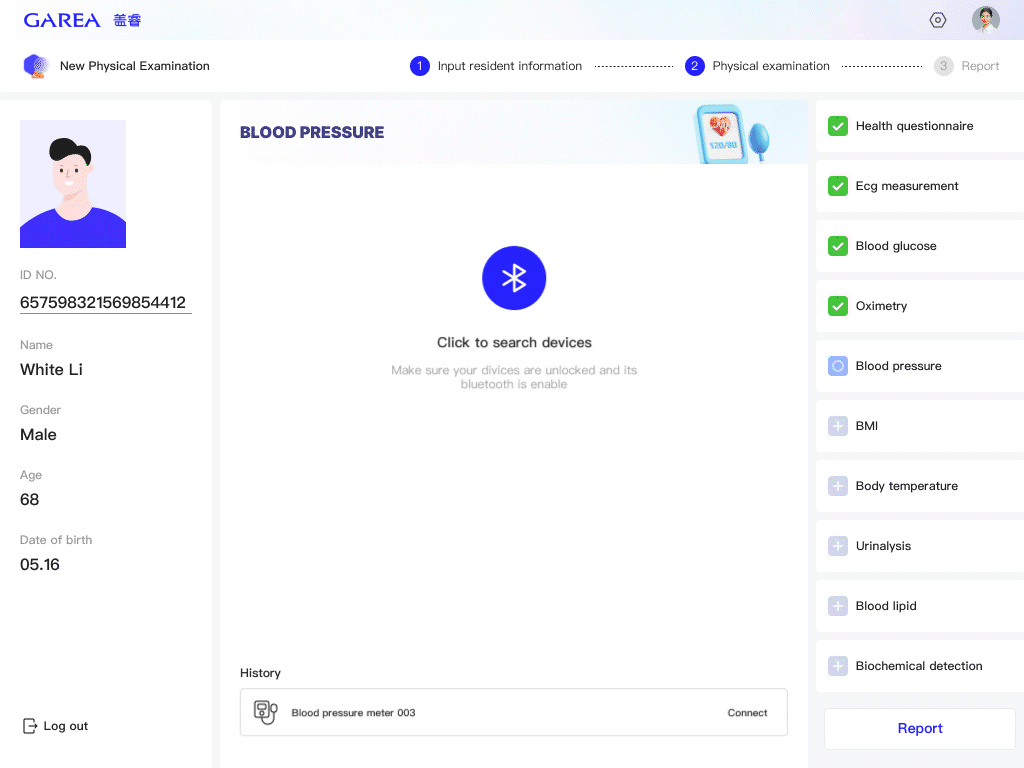Click the 'Report' step label in header
The image size is (1024, 768).
[980, 66]
